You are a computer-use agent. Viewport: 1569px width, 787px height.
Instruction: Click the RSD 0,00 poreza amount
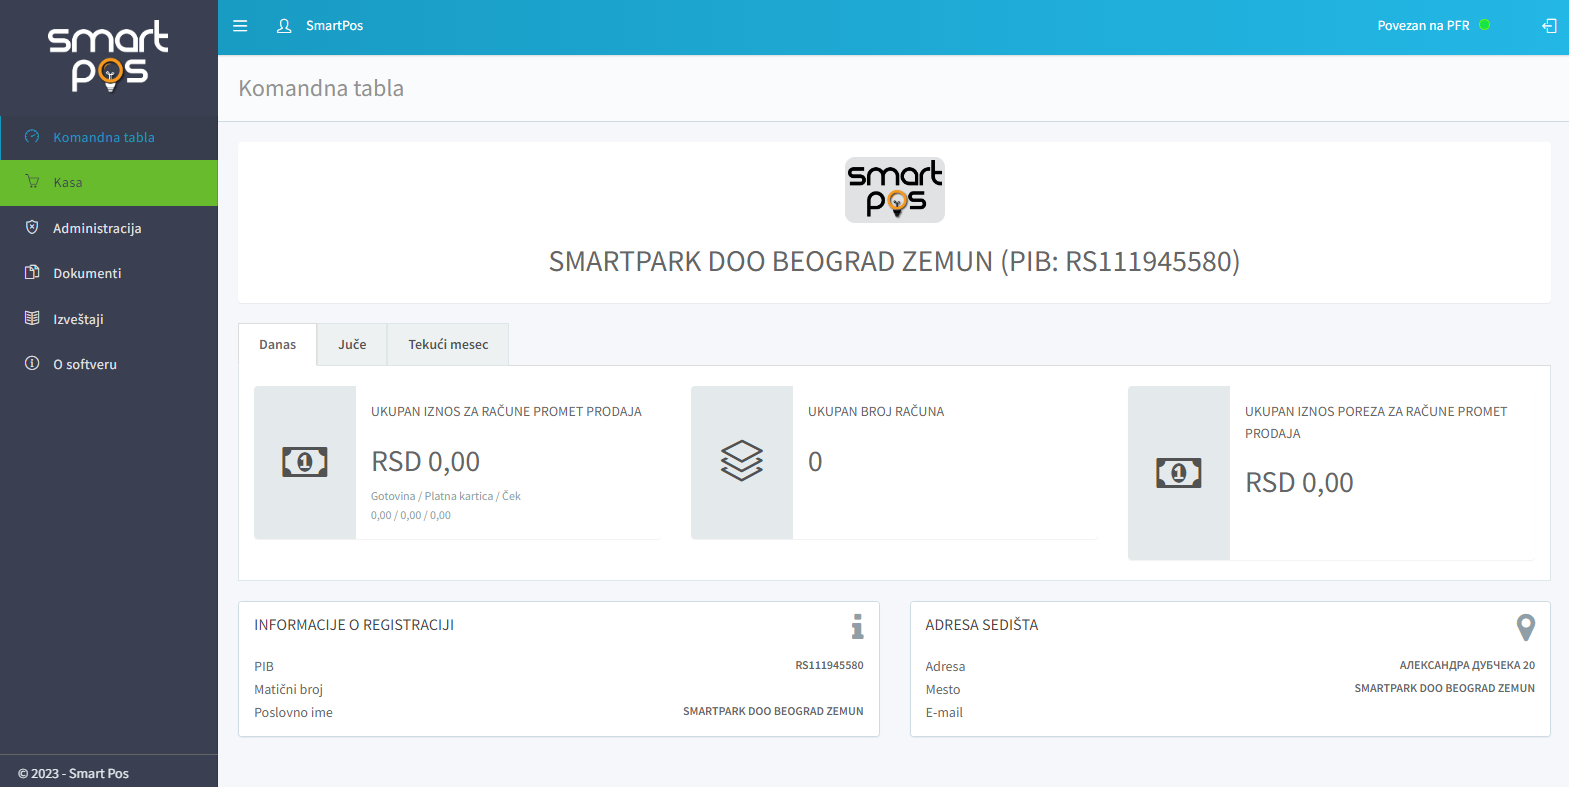pos(1299,482)
